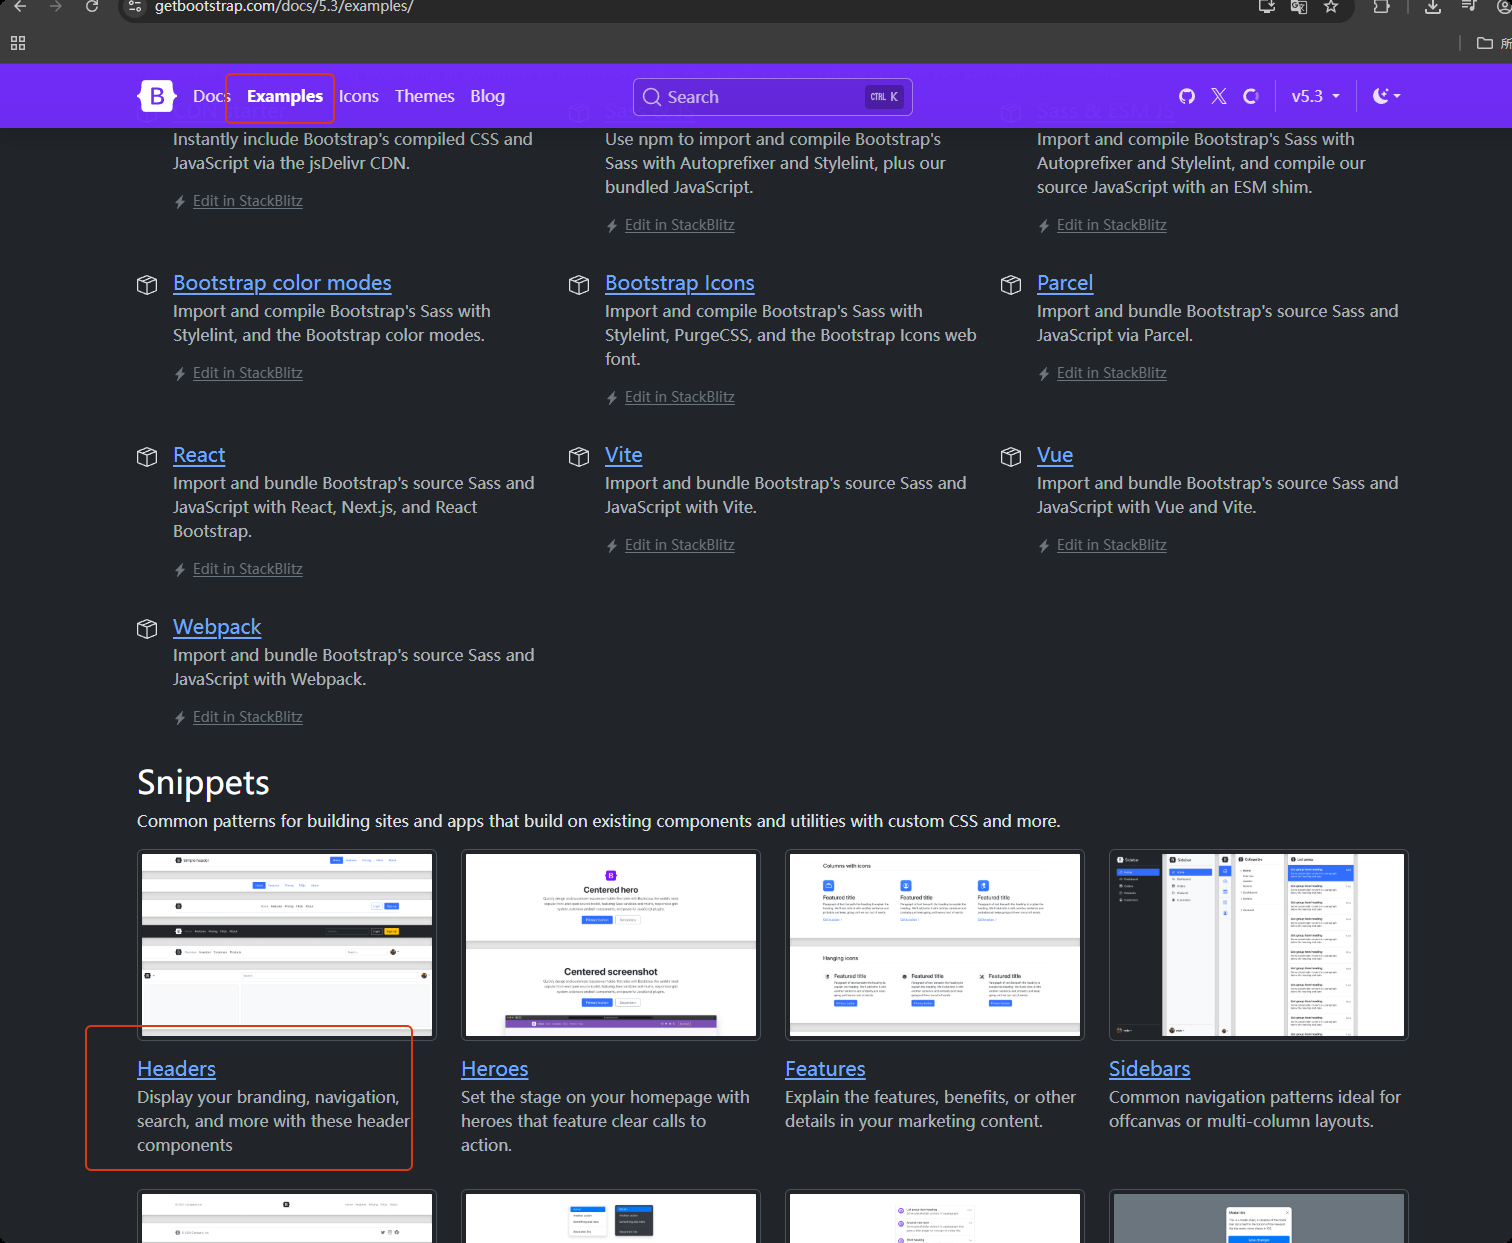The height and width of the screenshot is (1243, 1512).
Task: Click Edit in StackBlitz under the ESM shim description
Action: 1112,225
